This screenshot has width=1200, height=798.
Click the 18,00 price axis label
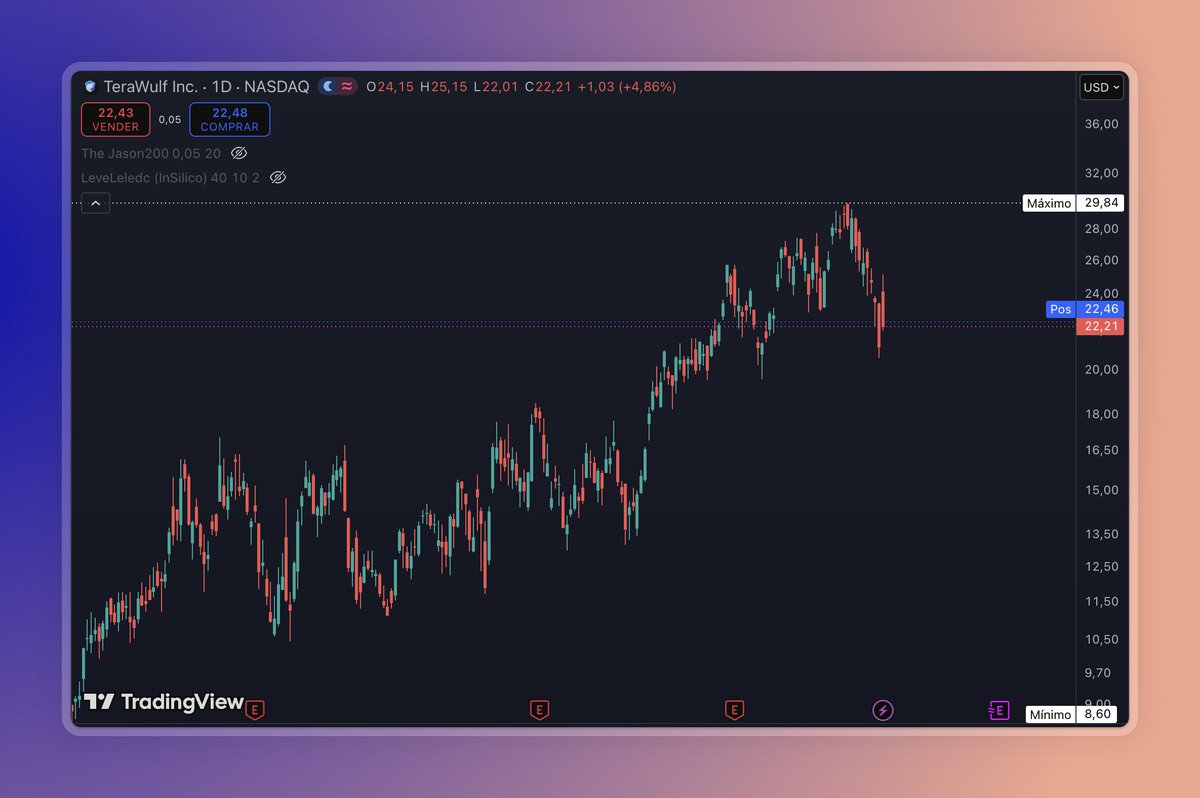coord(1102,414)
